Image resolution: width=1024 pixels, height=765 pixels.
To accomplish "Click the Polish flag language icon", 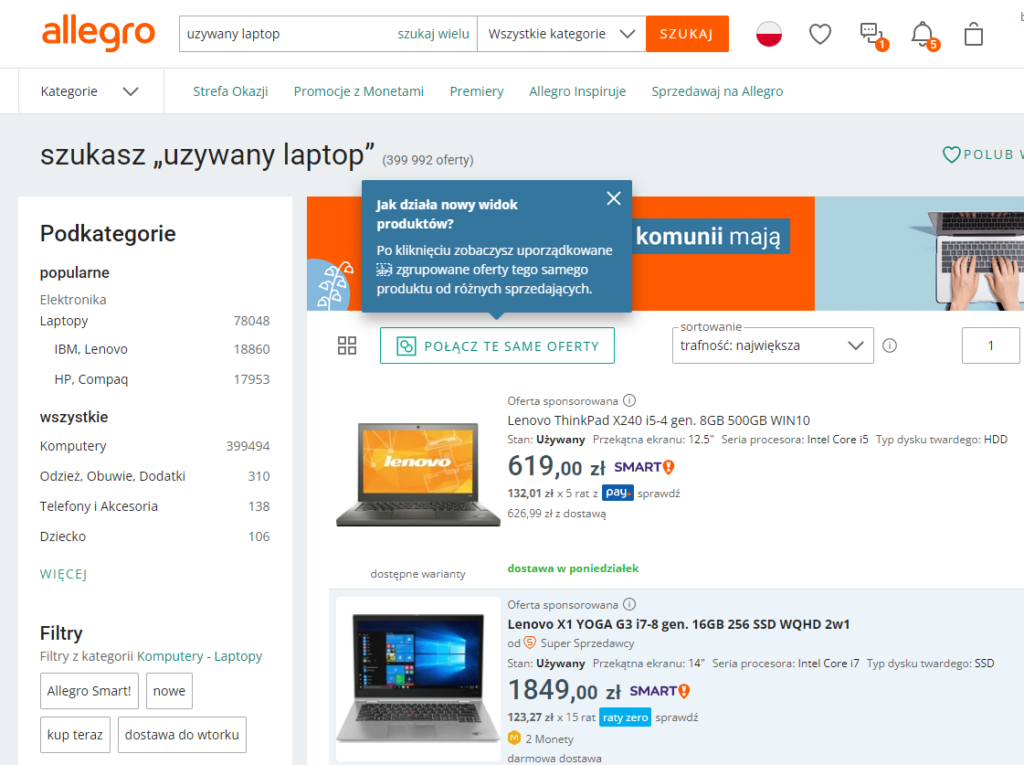I will coord(769,34).
